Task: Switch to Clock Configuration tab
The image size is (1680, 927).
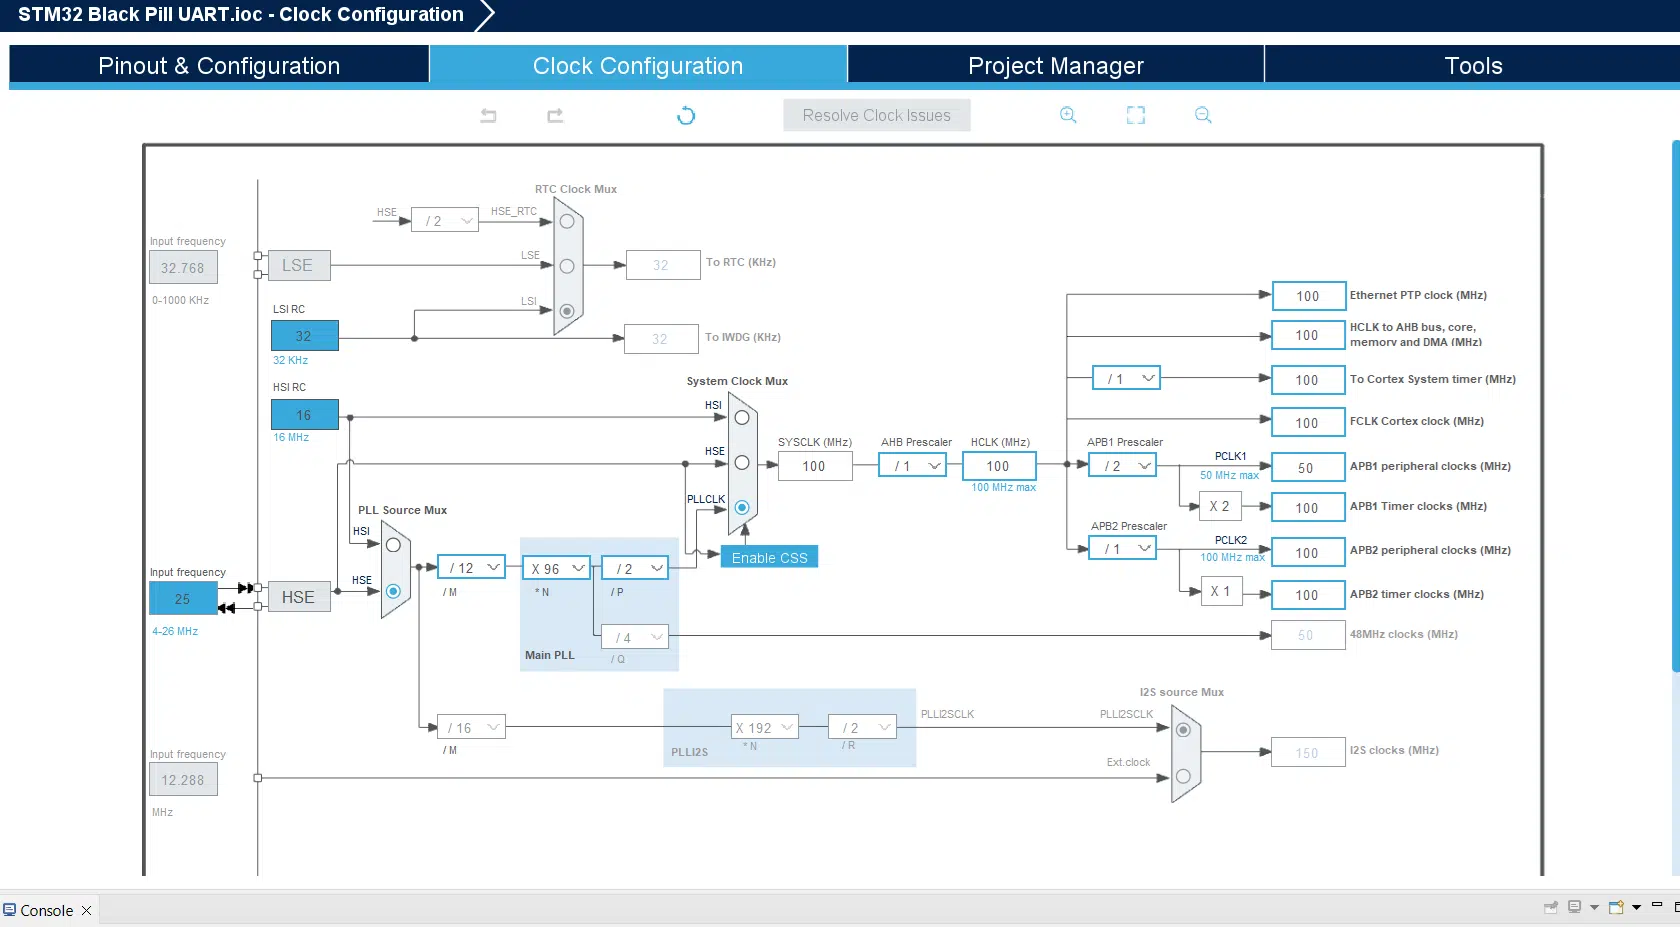Action: [638, 65]
